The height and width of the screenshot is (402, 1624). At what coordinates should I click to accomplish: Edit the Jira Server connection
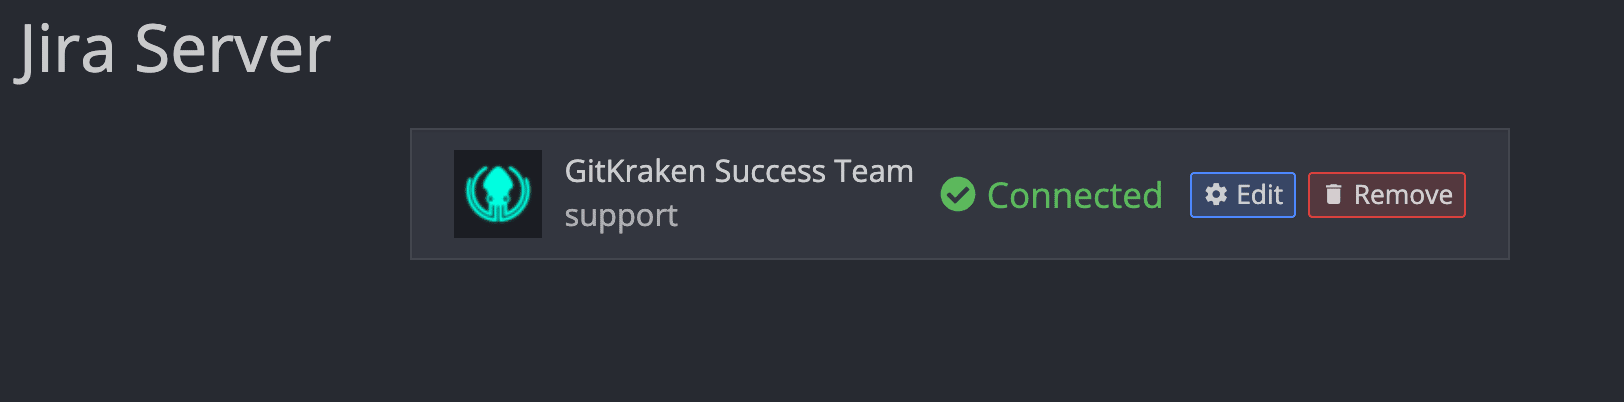pyautogui.click(x=1242, y=195)
